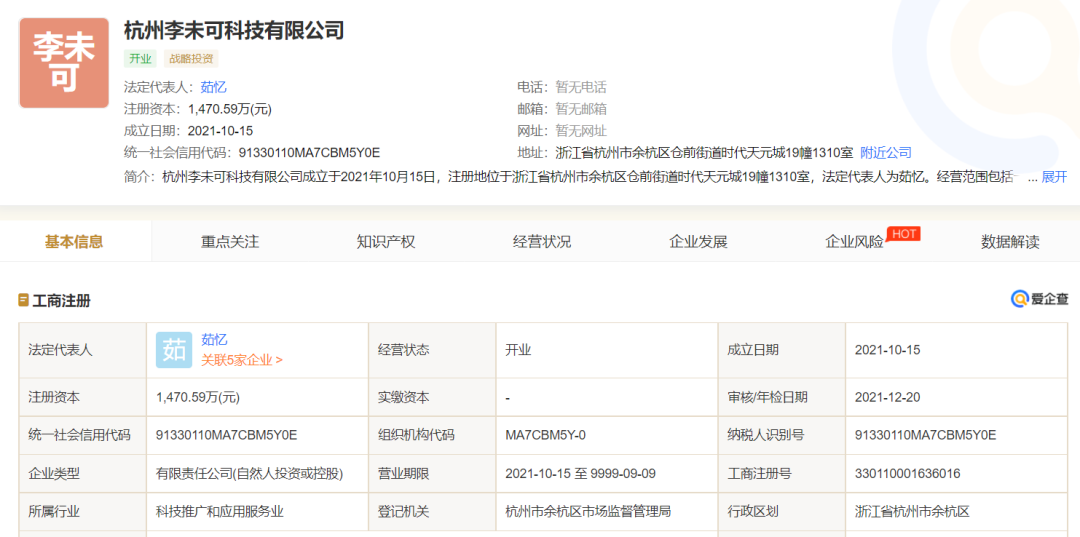Click the 登记机关 value 杭州市余杭区市场监督管理局
The height and width of the screenshot is (537, 1080).
point(588,512)
